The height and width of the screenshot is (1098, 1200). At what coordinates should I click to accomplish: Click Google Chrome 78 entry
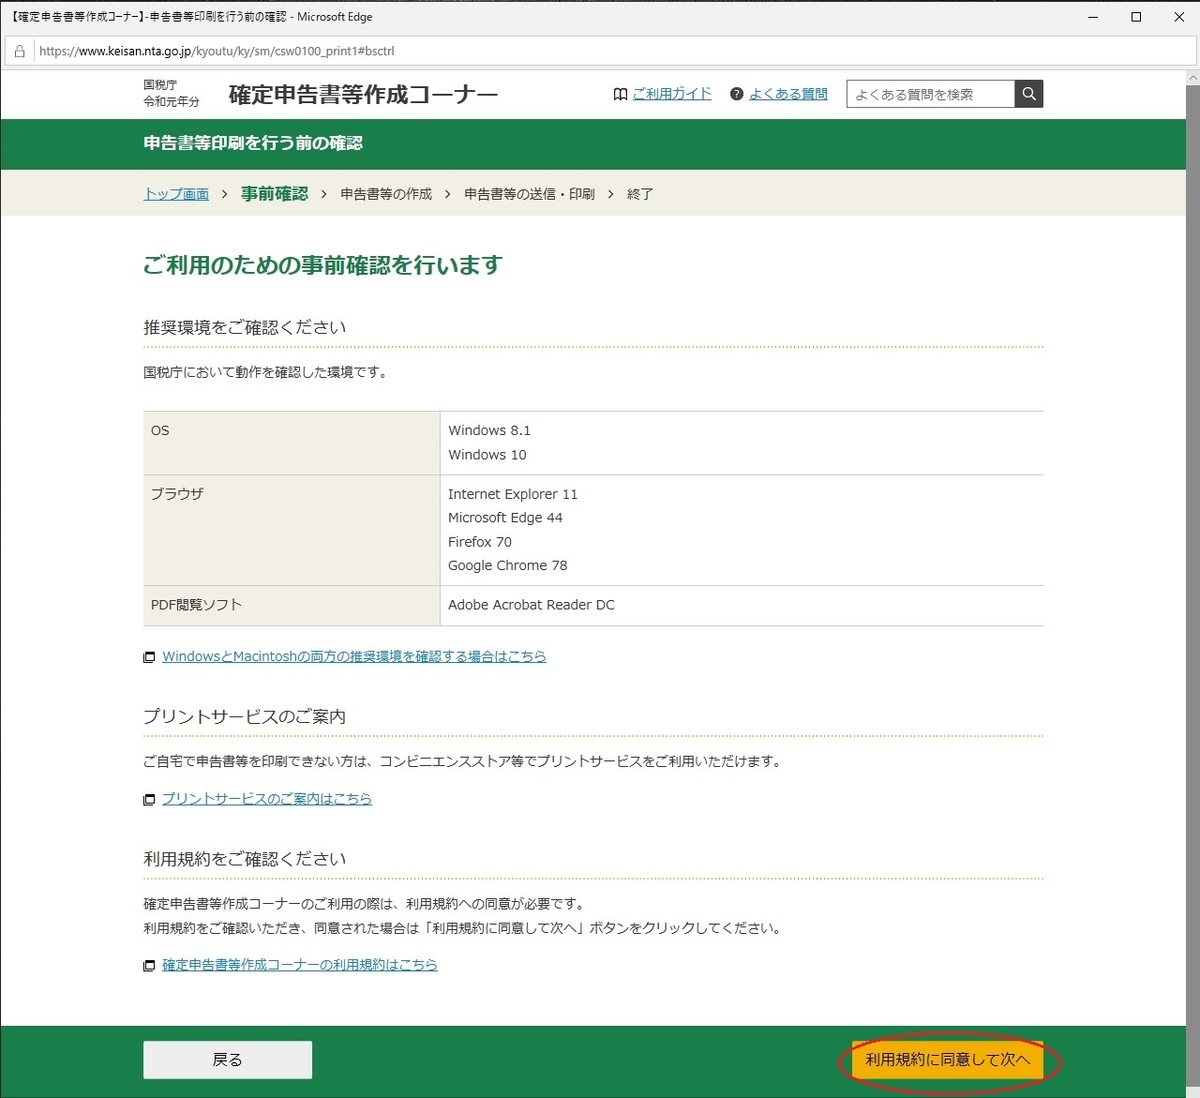(507, 566)
